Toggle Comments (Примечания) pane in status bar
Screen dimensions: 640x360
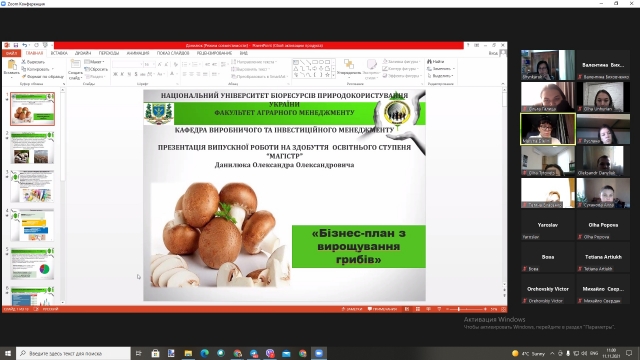[x=382, y=309]
